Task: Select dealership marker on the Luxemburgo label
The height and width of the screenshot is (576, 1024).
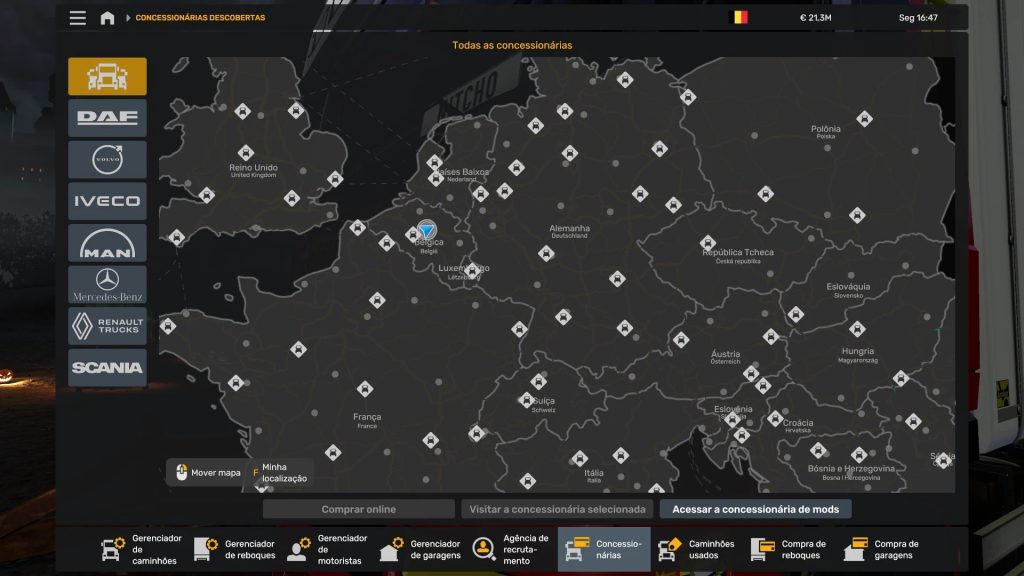Action: (472, 270)
